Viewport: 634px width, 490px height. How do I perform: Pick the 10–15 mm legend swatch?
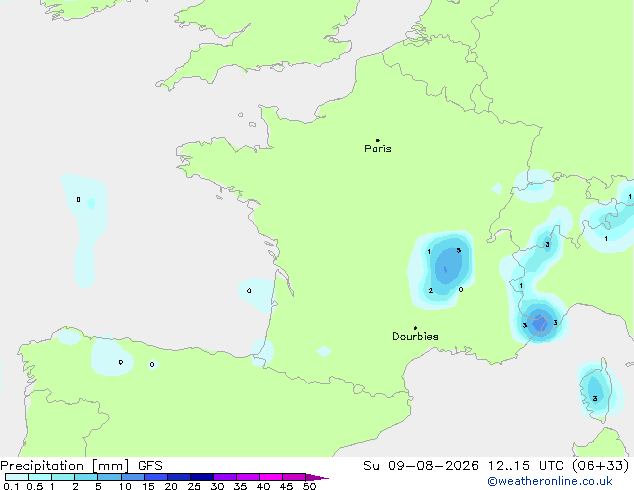tap(132, 477)
